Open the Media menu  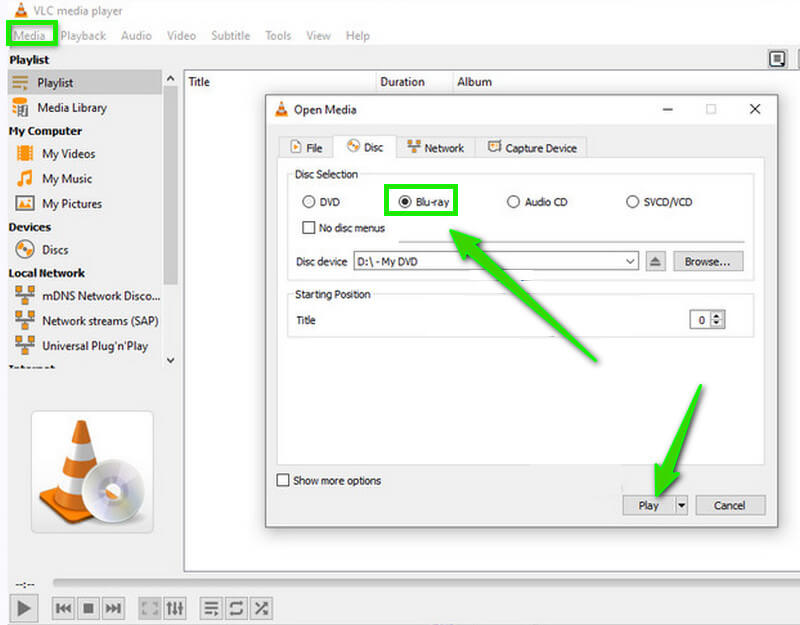pyautogui.click(x=29, y=35)
